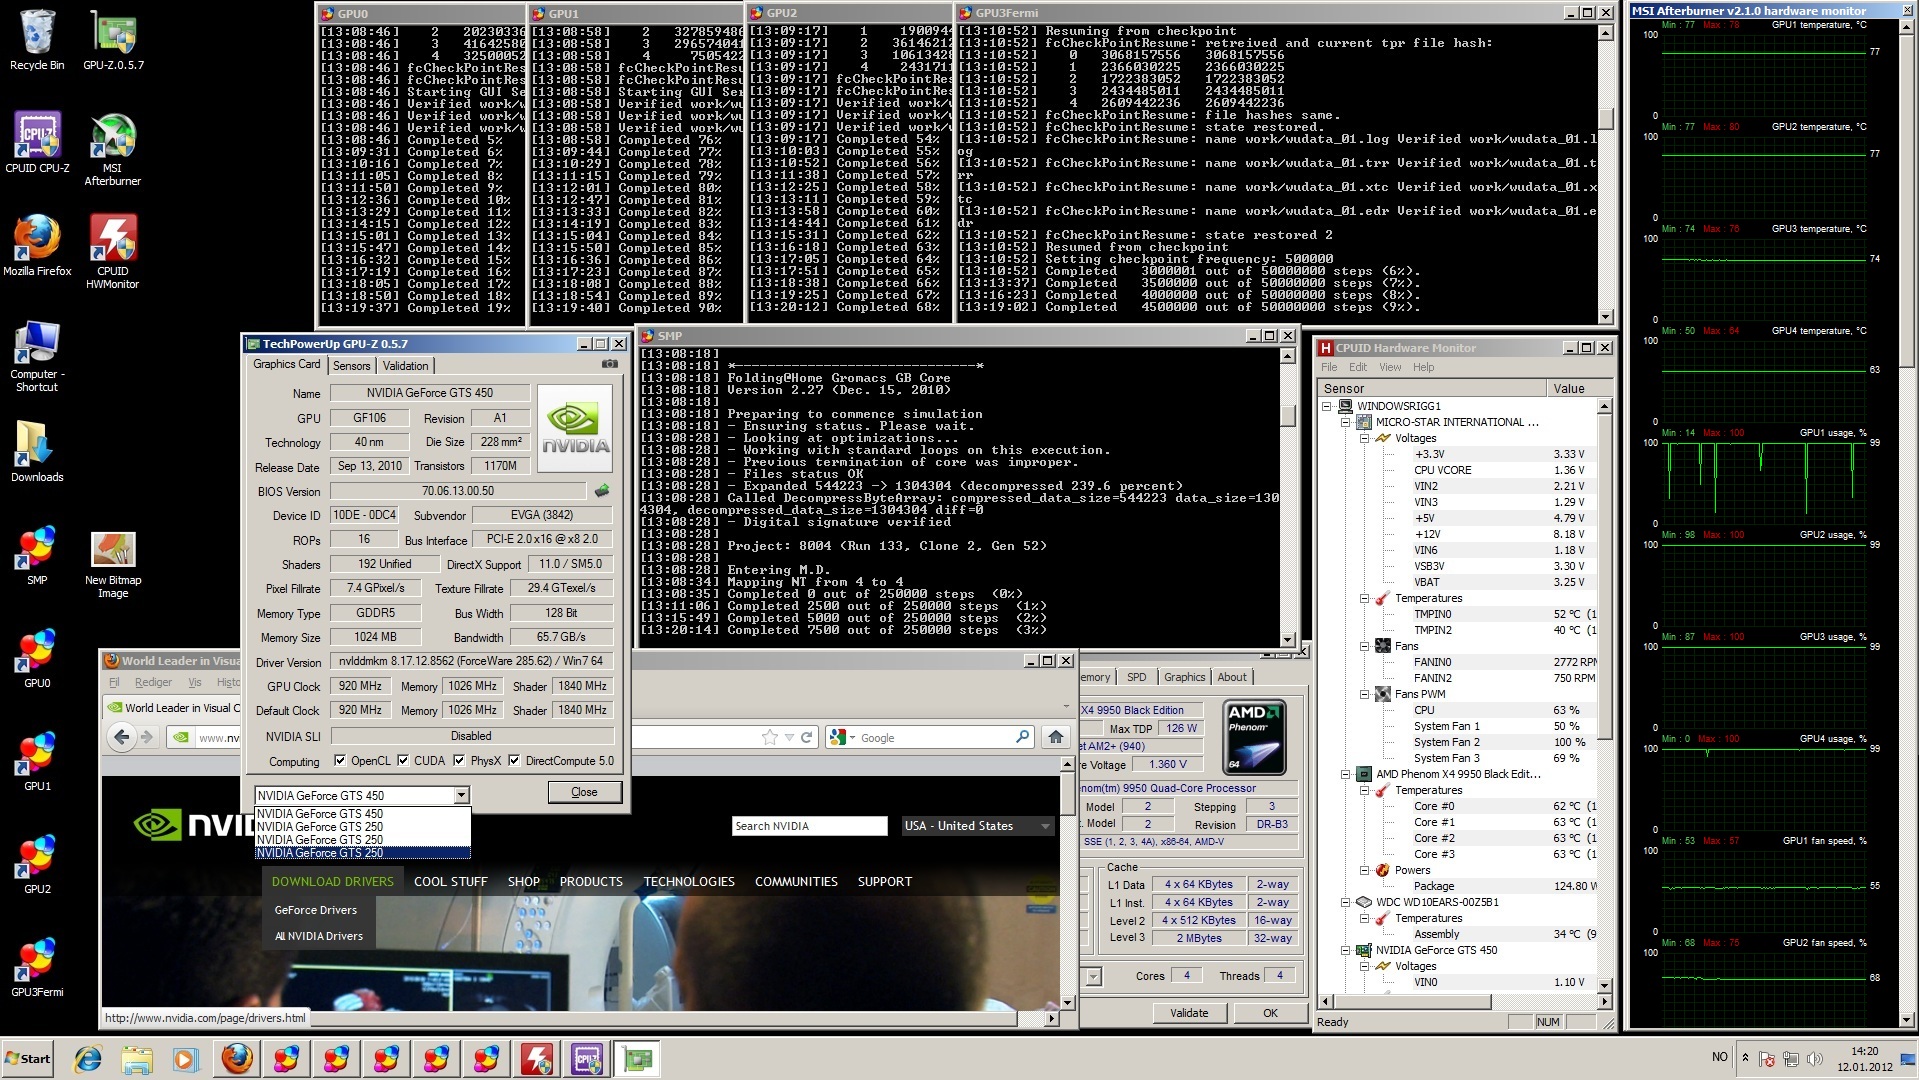
Task: Open Internet Explorer from the taskbar
Action: tap(88, 1059)
